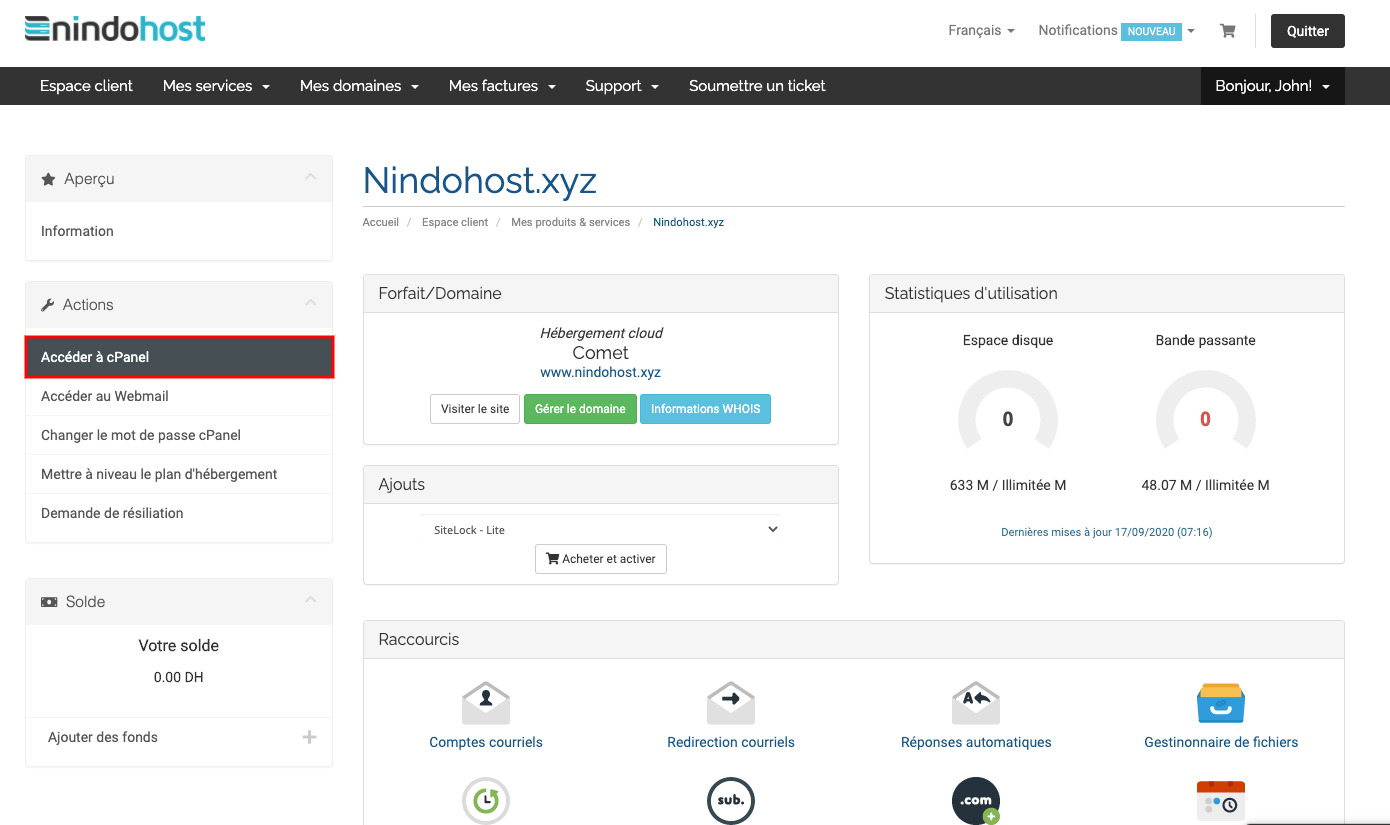Open Bonjour, John! account dropdown
Viewport: 1390px width, 825px height.
coord(1272,86)
